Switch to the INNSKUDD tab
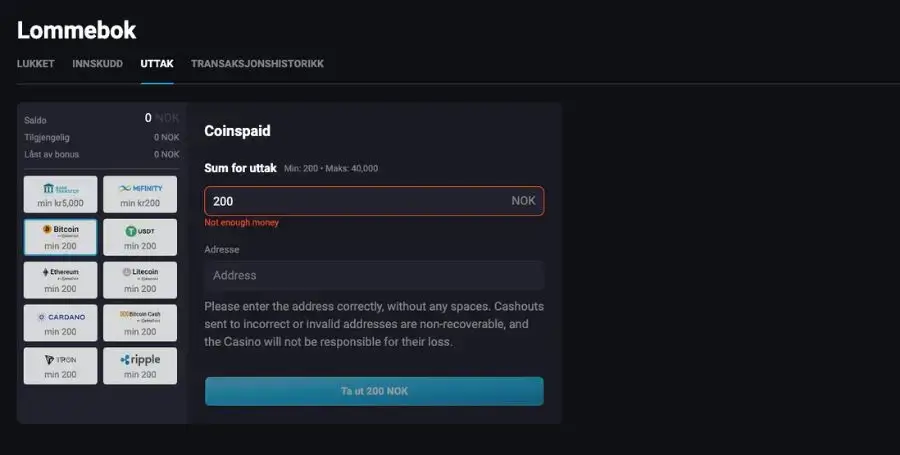Screen dimensions: 900x455 (x=98, y=64)
